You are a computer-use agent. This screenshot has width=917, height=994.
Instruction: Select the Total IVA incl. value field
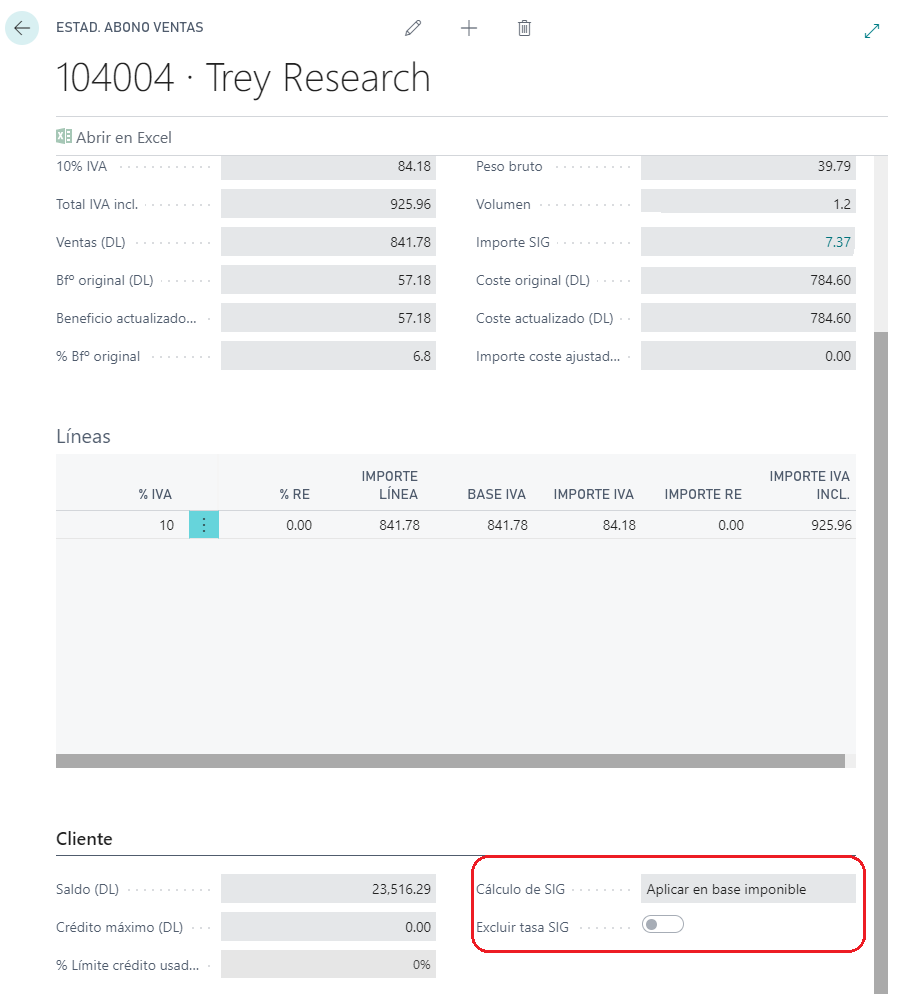[328, 204]
